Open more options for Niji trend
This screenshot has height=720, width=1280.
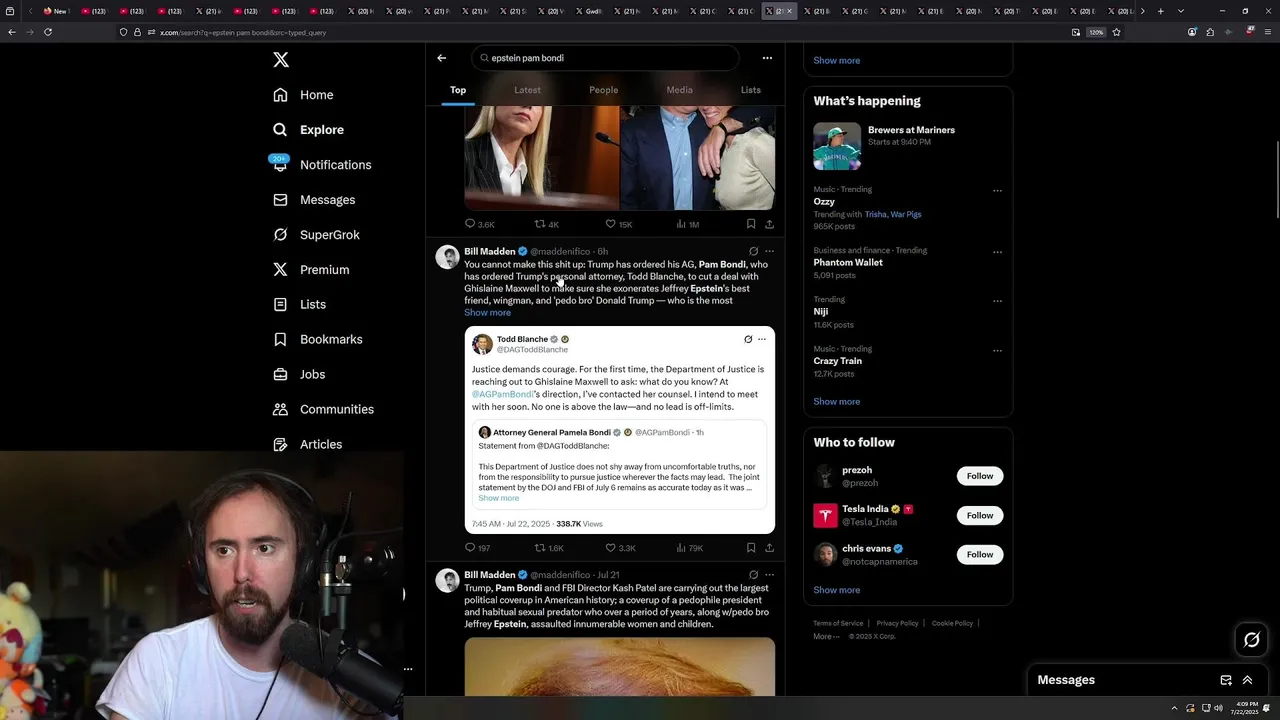pos(997,301)
